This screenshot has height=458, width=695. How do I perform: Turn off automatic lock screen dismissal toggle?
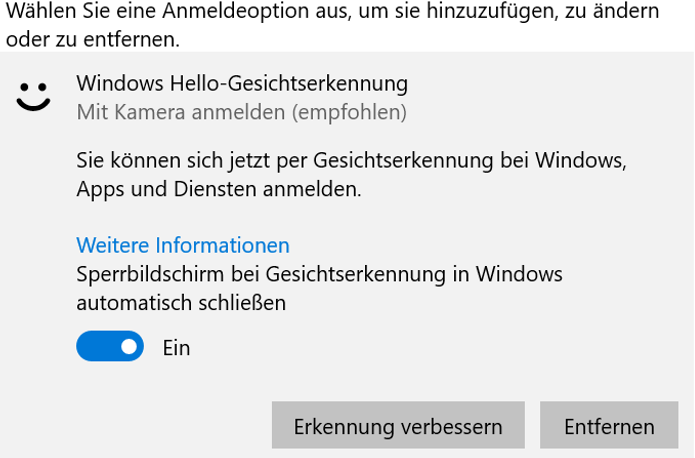click(x=110, y=347)
